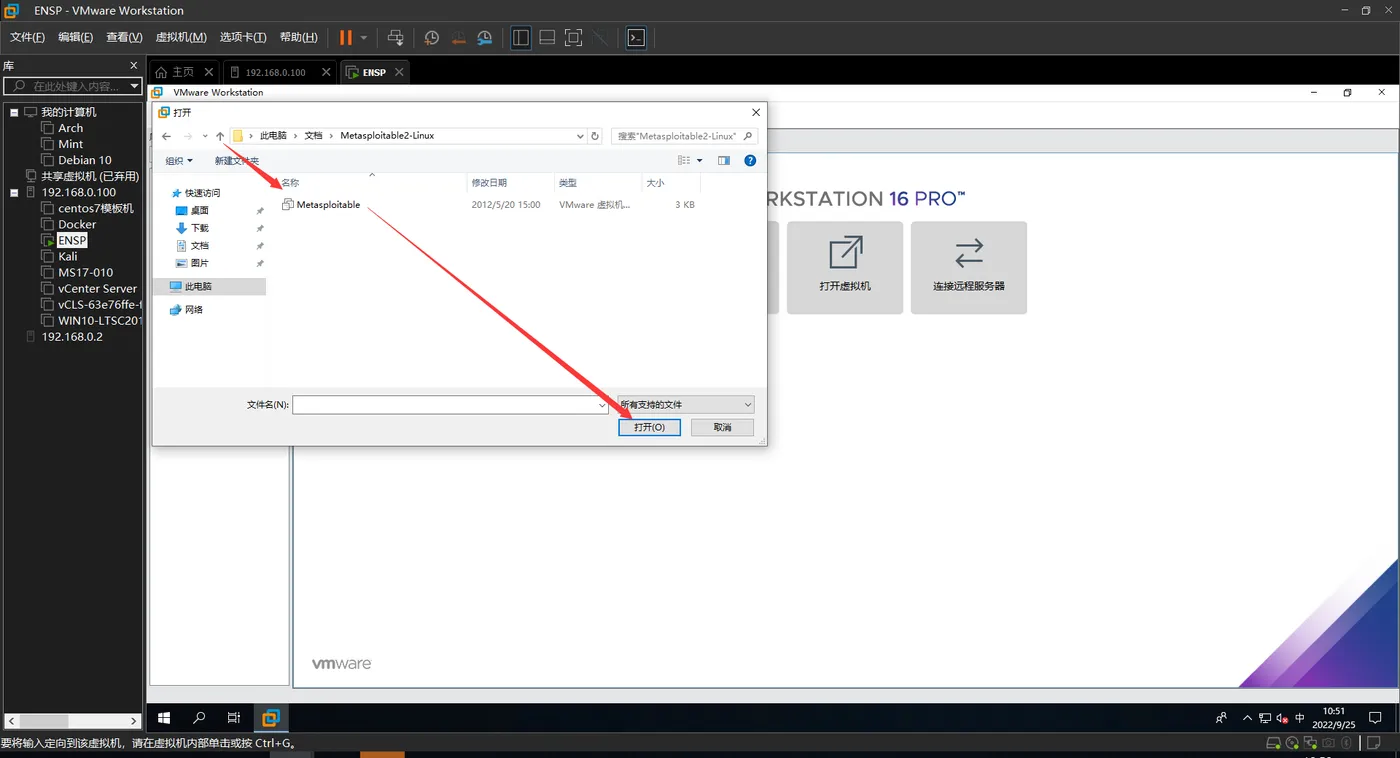
Task: Open the 文件(F) menu
Action: click(27, 37)
